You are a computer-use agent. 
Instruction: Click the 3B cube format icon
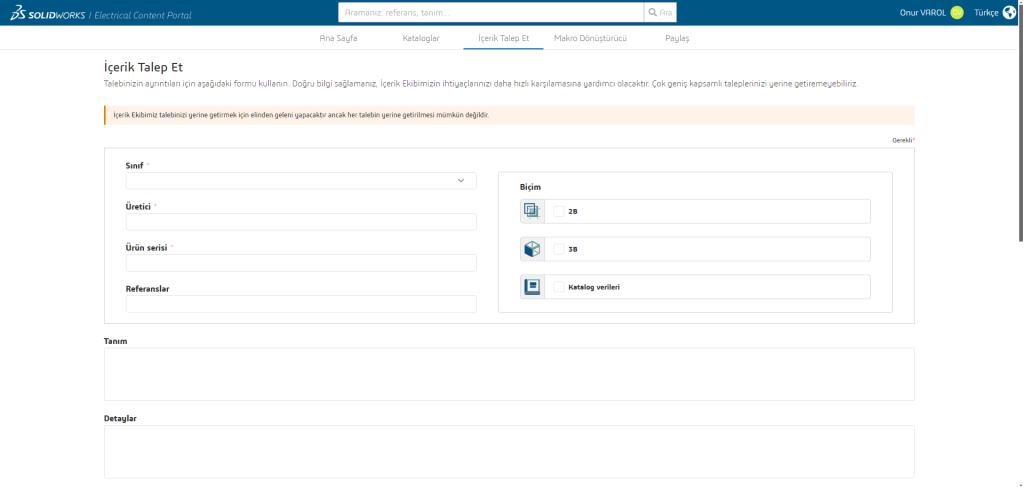pos(532,249)
